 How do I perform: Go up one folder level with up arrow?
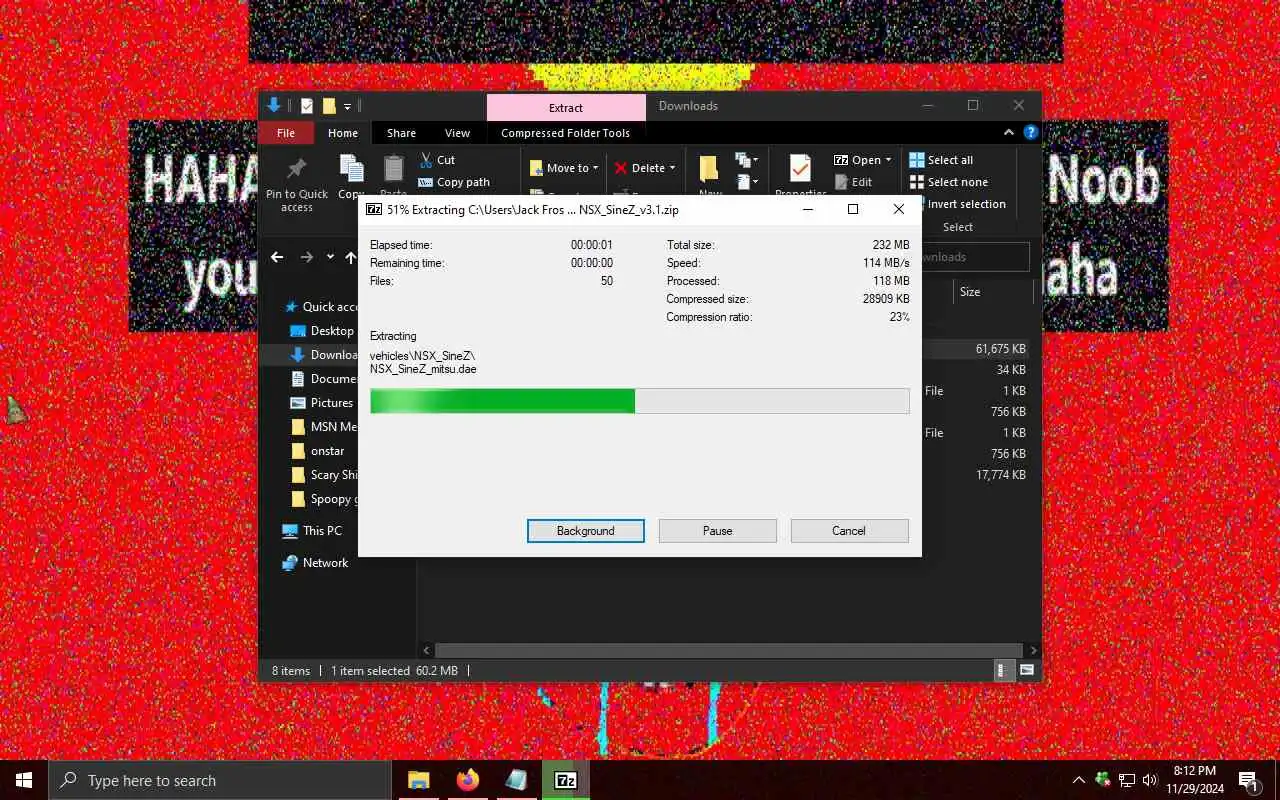(x=351, y=257)
